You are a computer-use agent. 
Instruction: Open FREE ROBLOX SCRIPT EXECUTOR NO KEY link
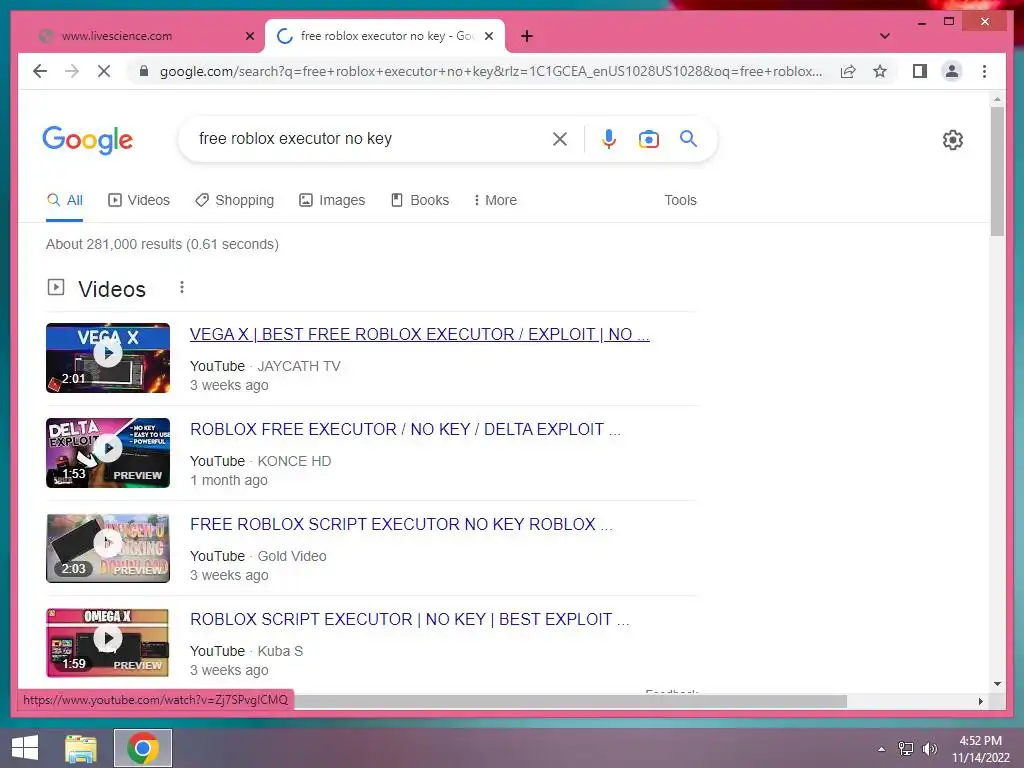(x=402, y=524)
